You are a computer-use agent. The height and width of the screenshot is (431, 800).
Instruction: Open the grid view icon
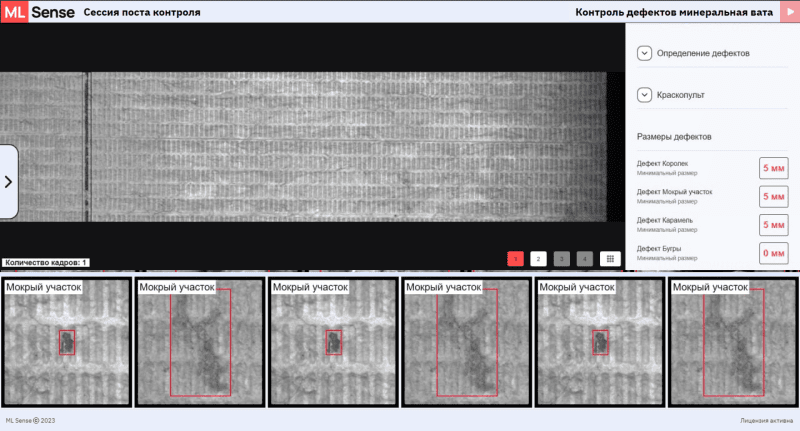pos(609,258)
